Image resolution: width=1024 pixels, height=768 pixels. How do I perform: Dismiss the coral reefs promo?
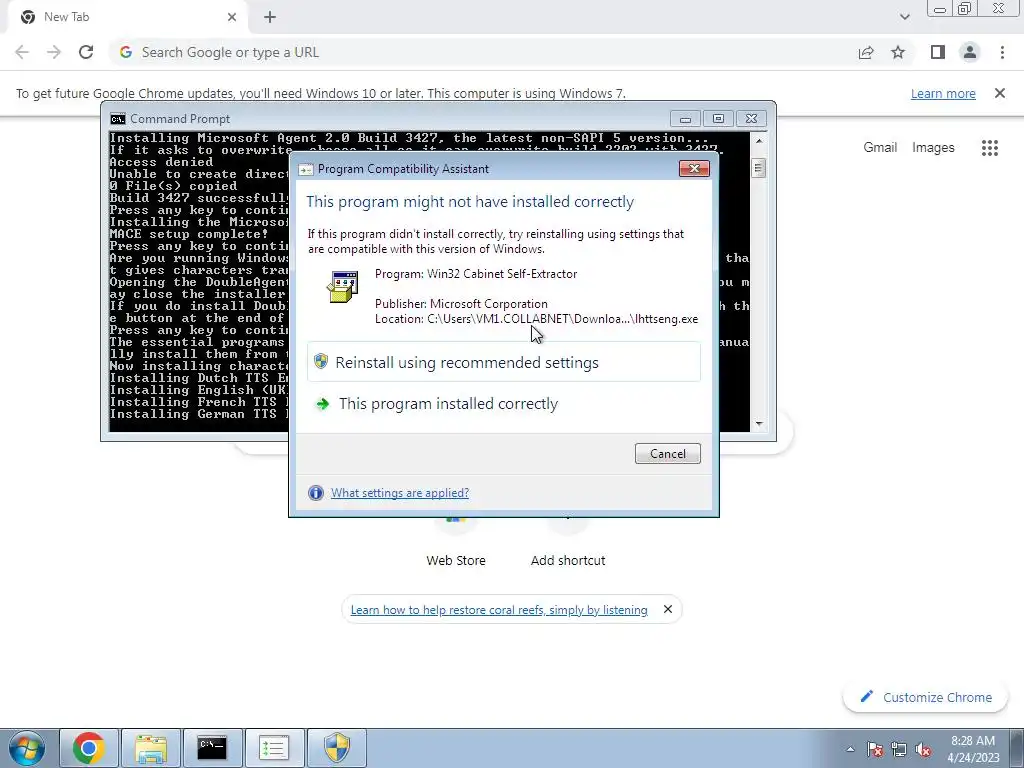[667, 609]
